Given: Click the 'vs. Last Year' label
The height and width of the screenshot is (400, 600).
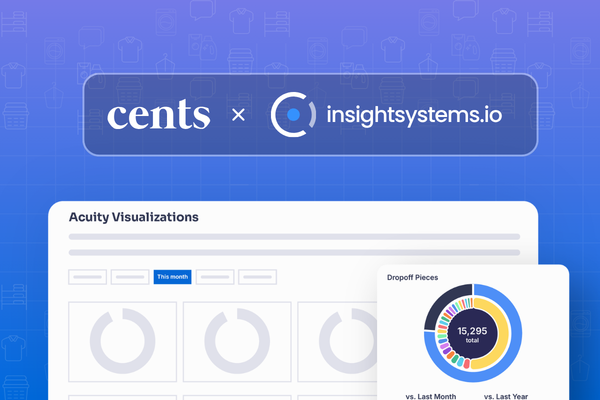Looking at the screenshot, I should (506, 396).
